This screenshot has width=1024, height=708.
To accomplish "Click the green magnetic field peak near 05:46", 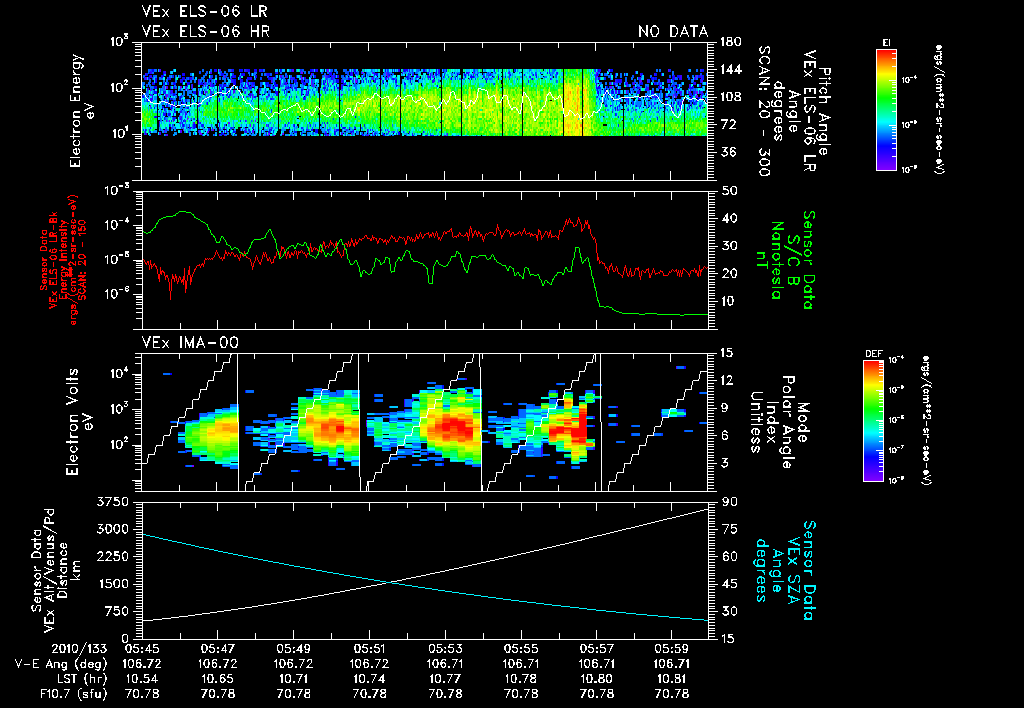I will click(x=184, y=213).
